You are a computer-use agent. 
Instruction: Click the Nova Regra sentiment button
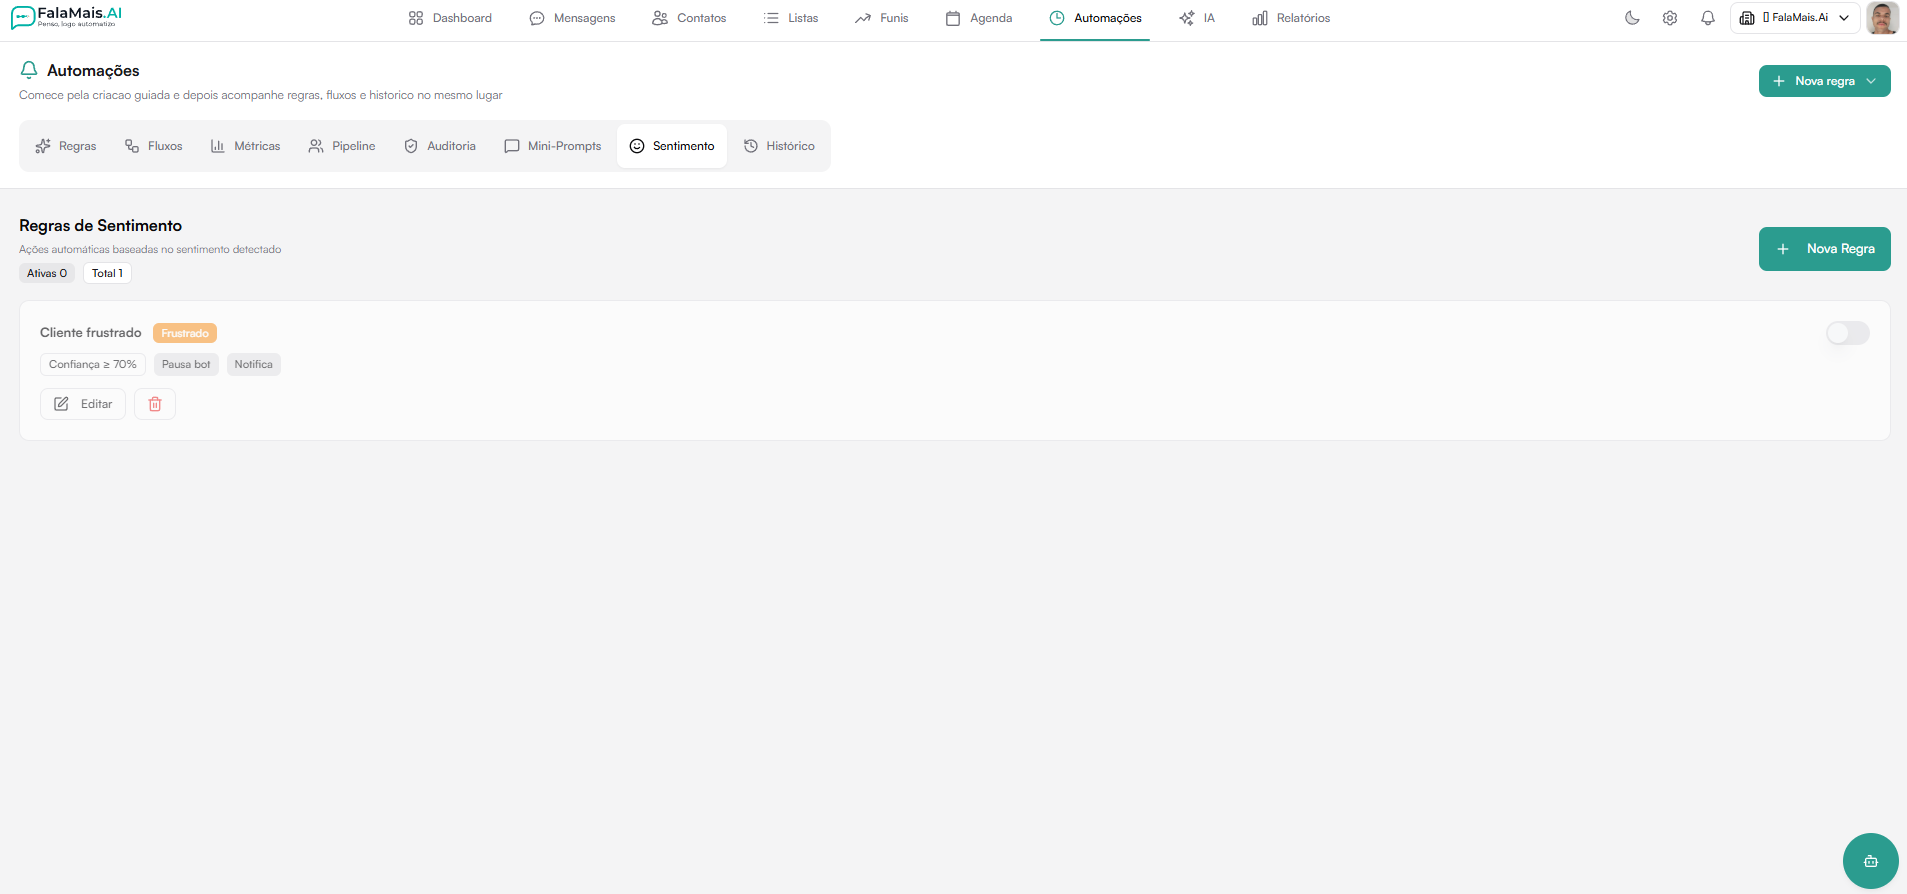pyautogui.click(x=1824, y=249)
